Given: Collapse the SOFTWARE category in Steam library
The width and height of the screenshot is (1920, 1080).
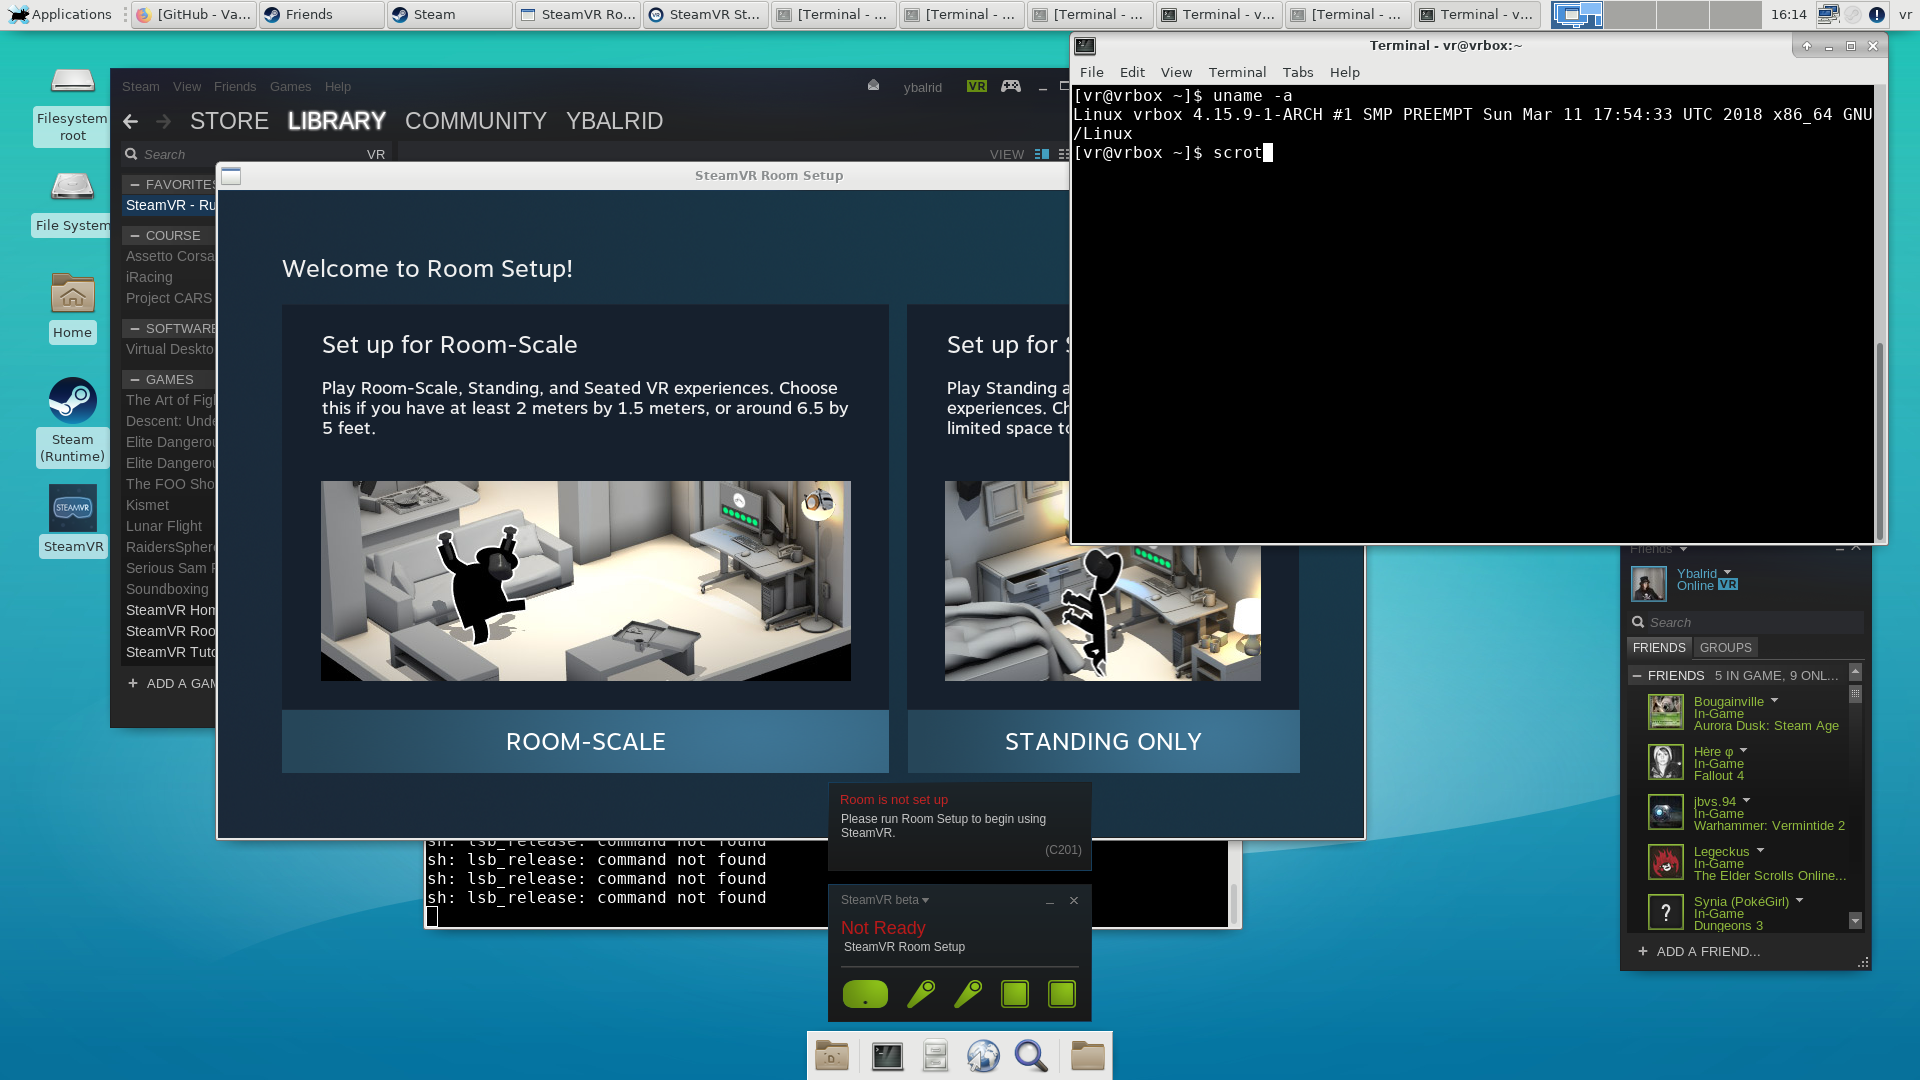Looking at the screenshot, I should 135,329.
